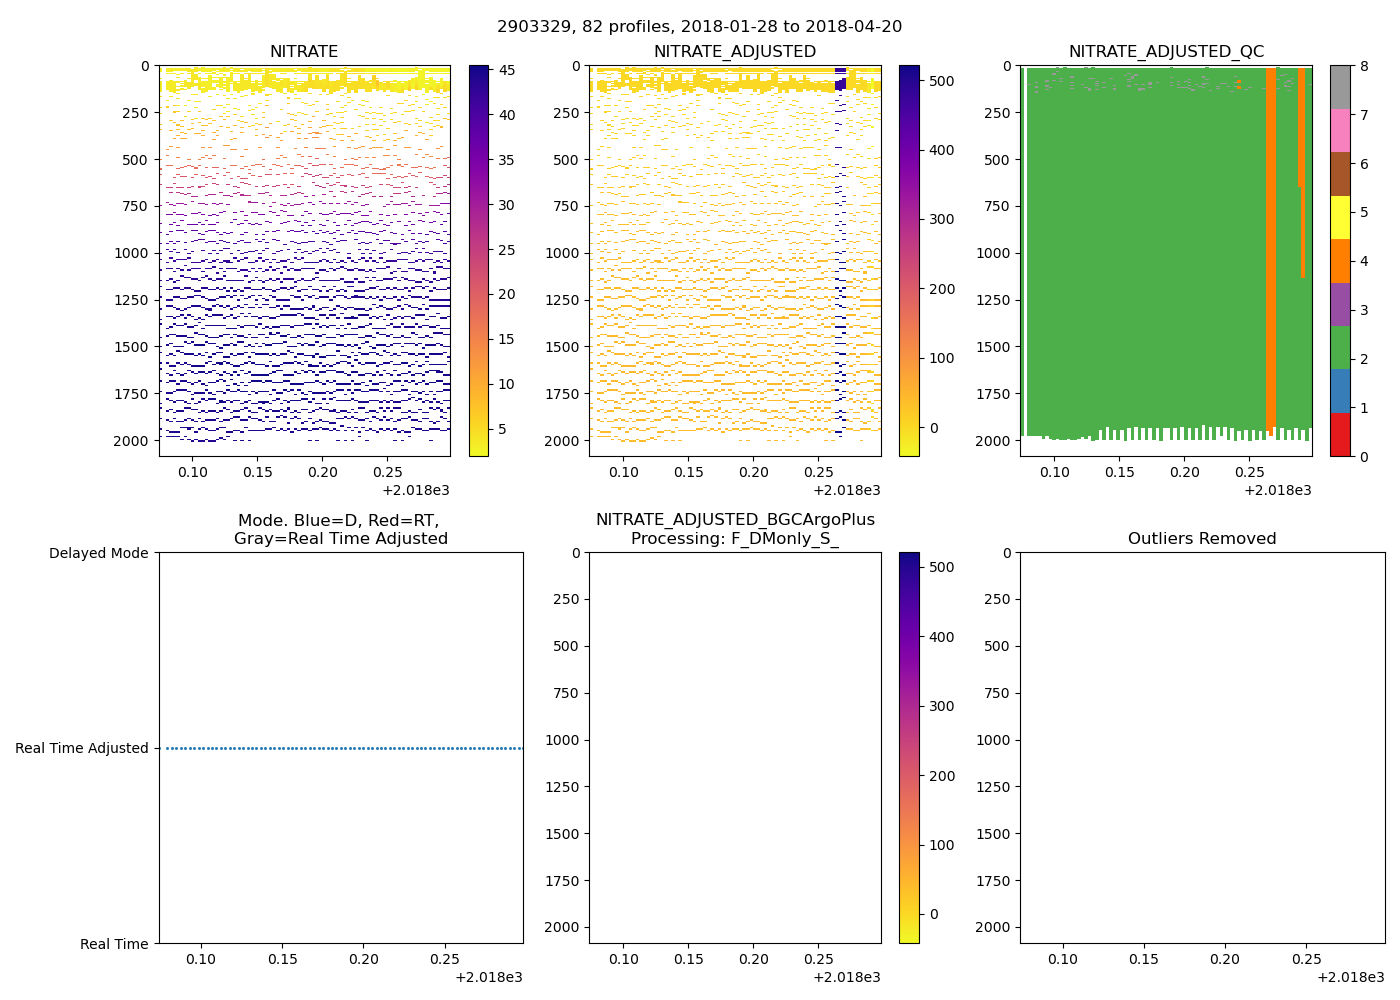
Task: Click the brown segment of QC colorbar
Action: point(1339,174)
